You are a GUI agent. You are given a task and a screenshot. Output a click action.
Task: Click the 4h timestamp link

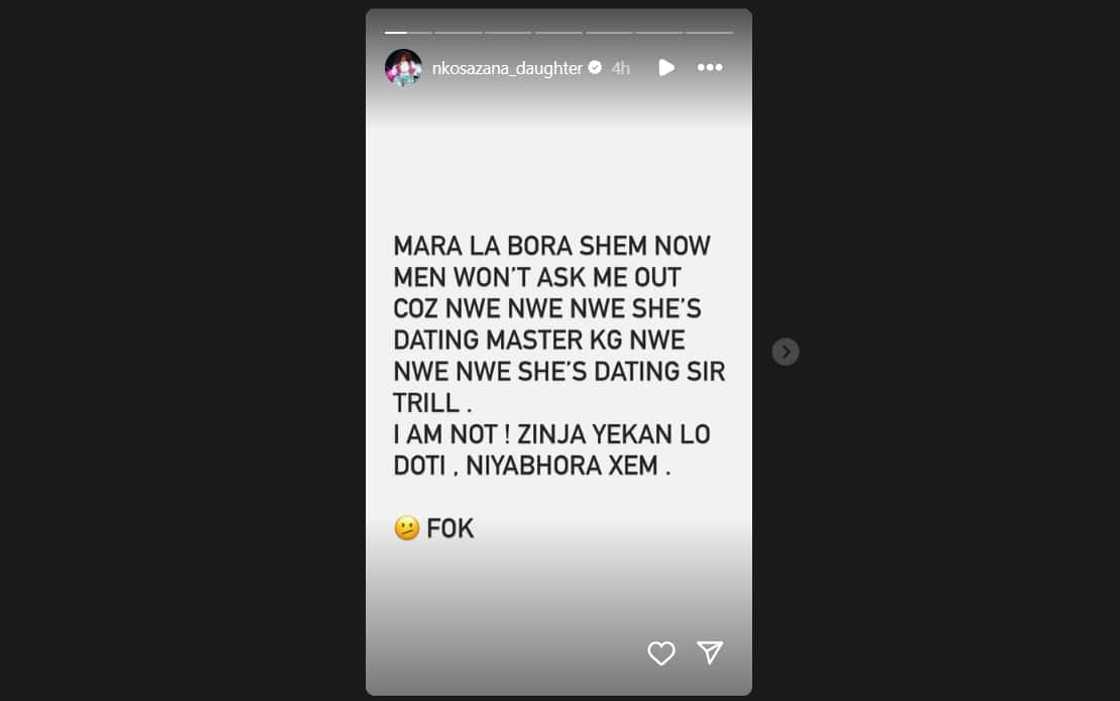(620, 68)
